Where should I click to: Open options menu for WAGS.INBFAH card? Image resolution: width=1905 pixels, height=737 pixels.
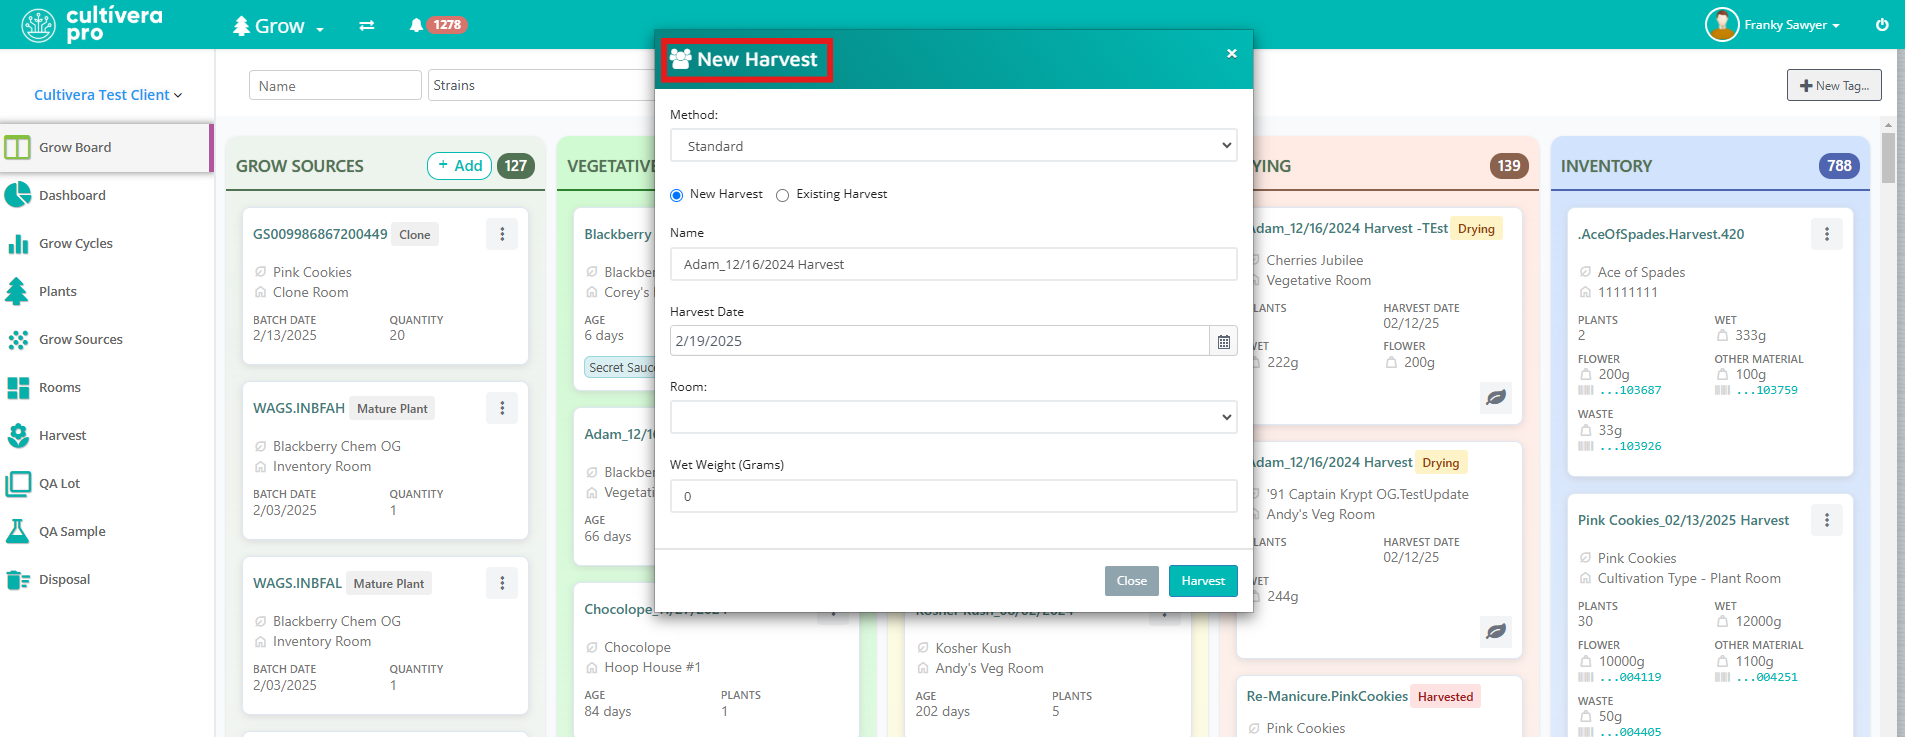(502, 408)
